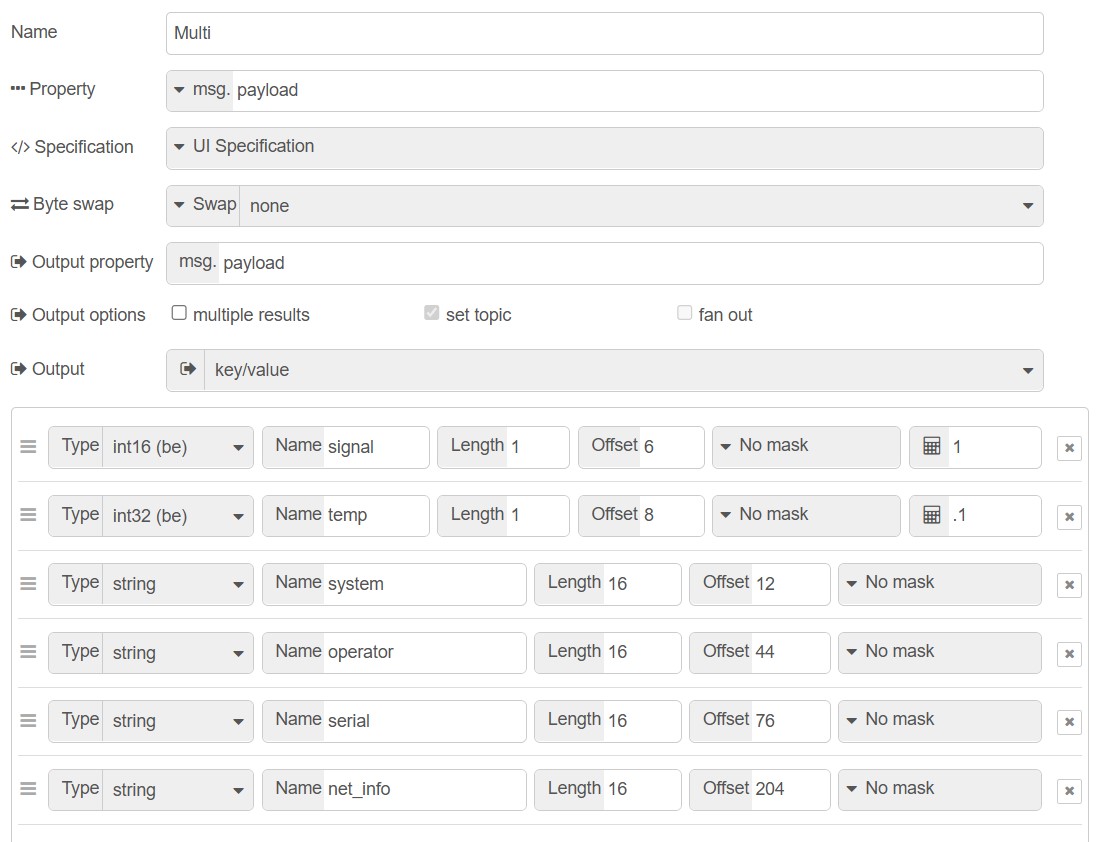Change the int16 (be) Type dropdown
Screen dimensions: 1100x842
point(176,447)
